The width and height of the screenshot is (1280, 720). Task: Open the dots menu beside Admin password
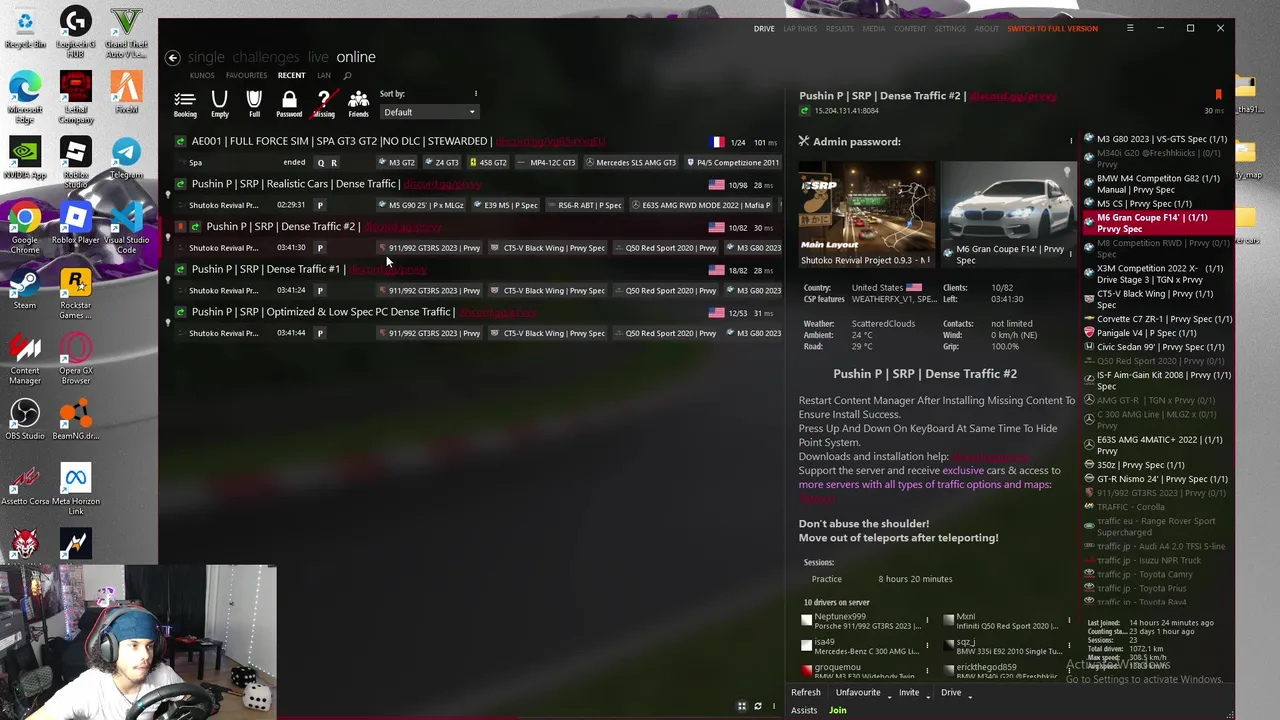click(x=1071, y=142)
